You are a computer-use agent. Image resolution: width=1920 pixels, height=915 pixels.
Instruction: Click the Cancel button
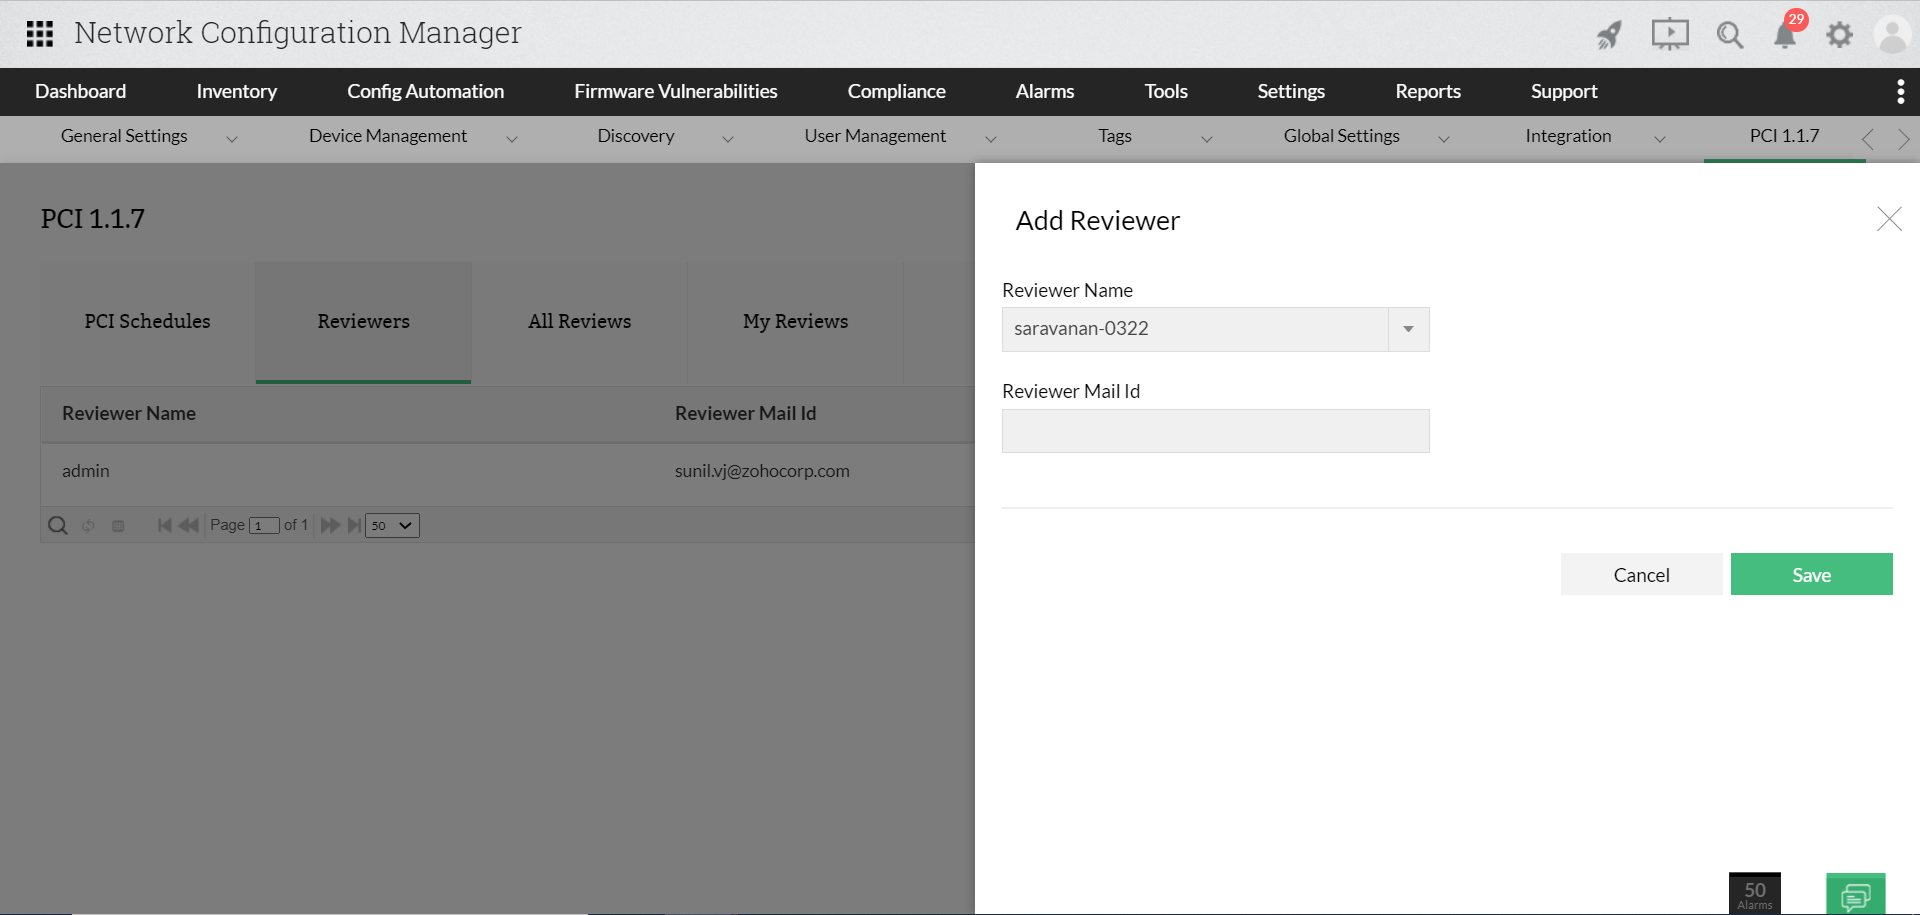(1641, 574)
